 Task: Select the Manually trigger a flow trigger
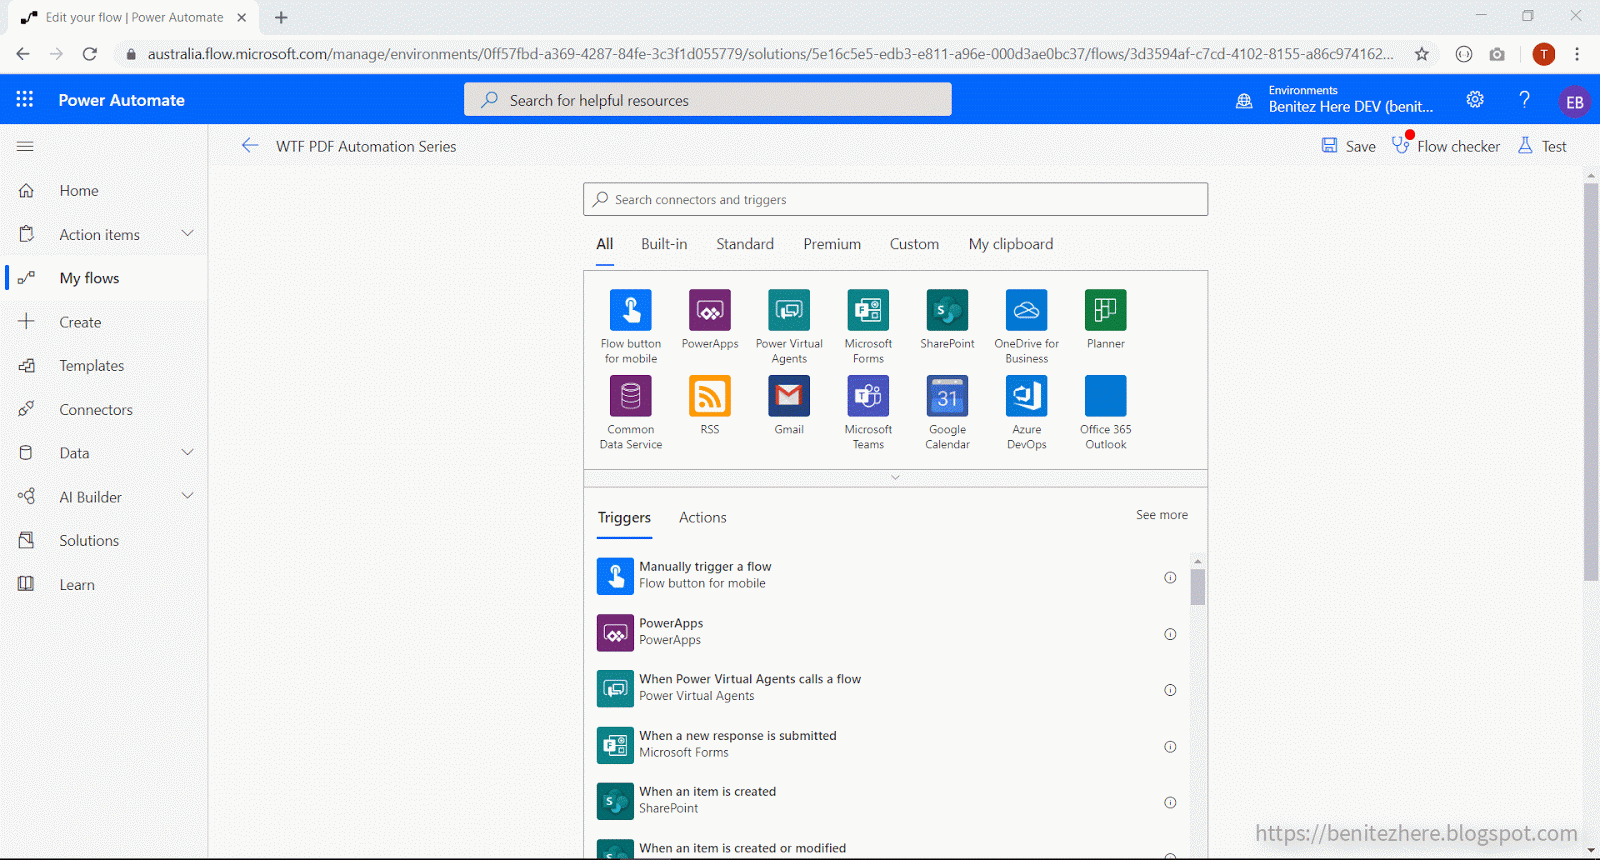(887, 576)
